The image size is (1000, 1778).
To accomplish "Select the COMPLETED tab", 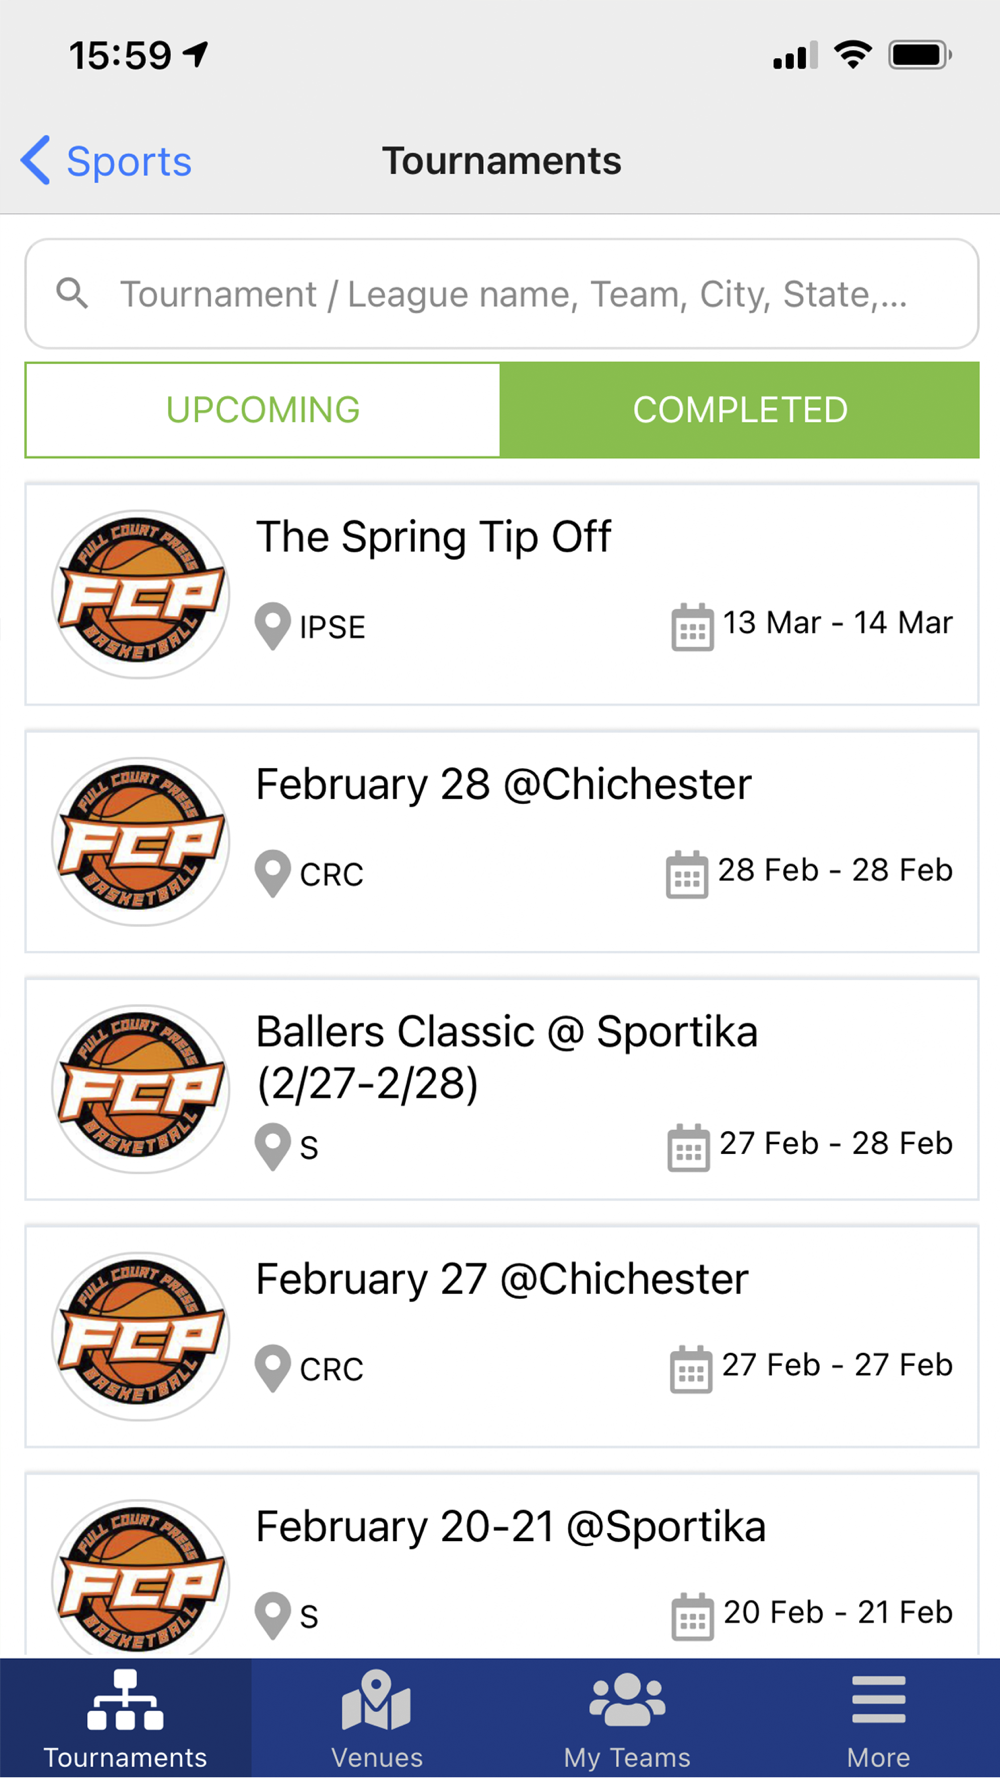I will (x=740, y=410).
